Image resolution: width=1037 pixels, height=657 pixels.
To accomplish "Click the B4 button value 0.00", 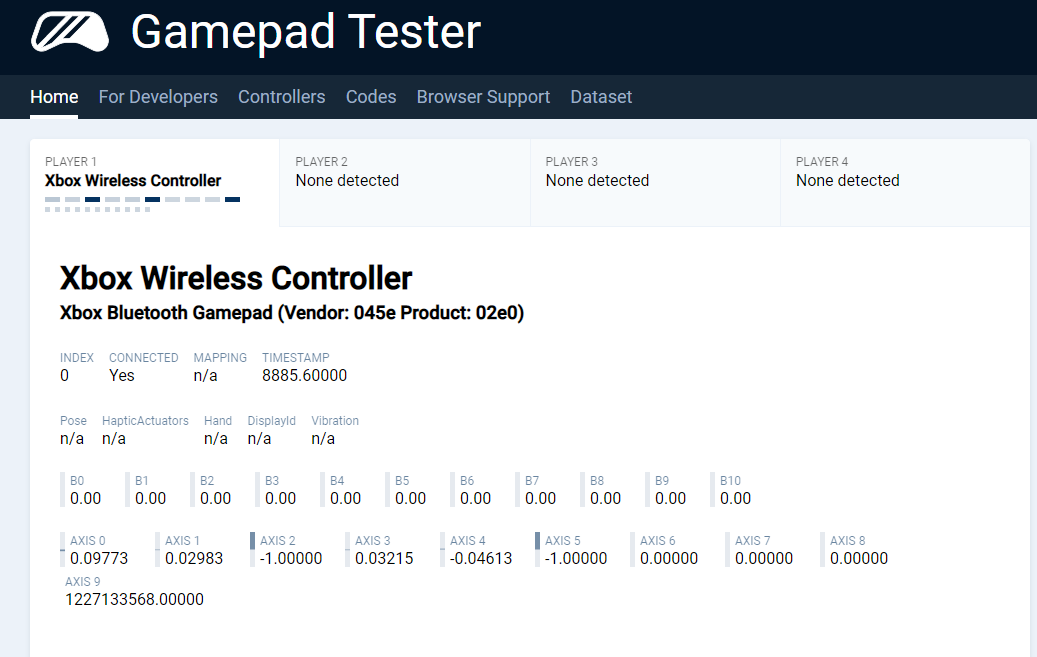I will pos(345,498).
